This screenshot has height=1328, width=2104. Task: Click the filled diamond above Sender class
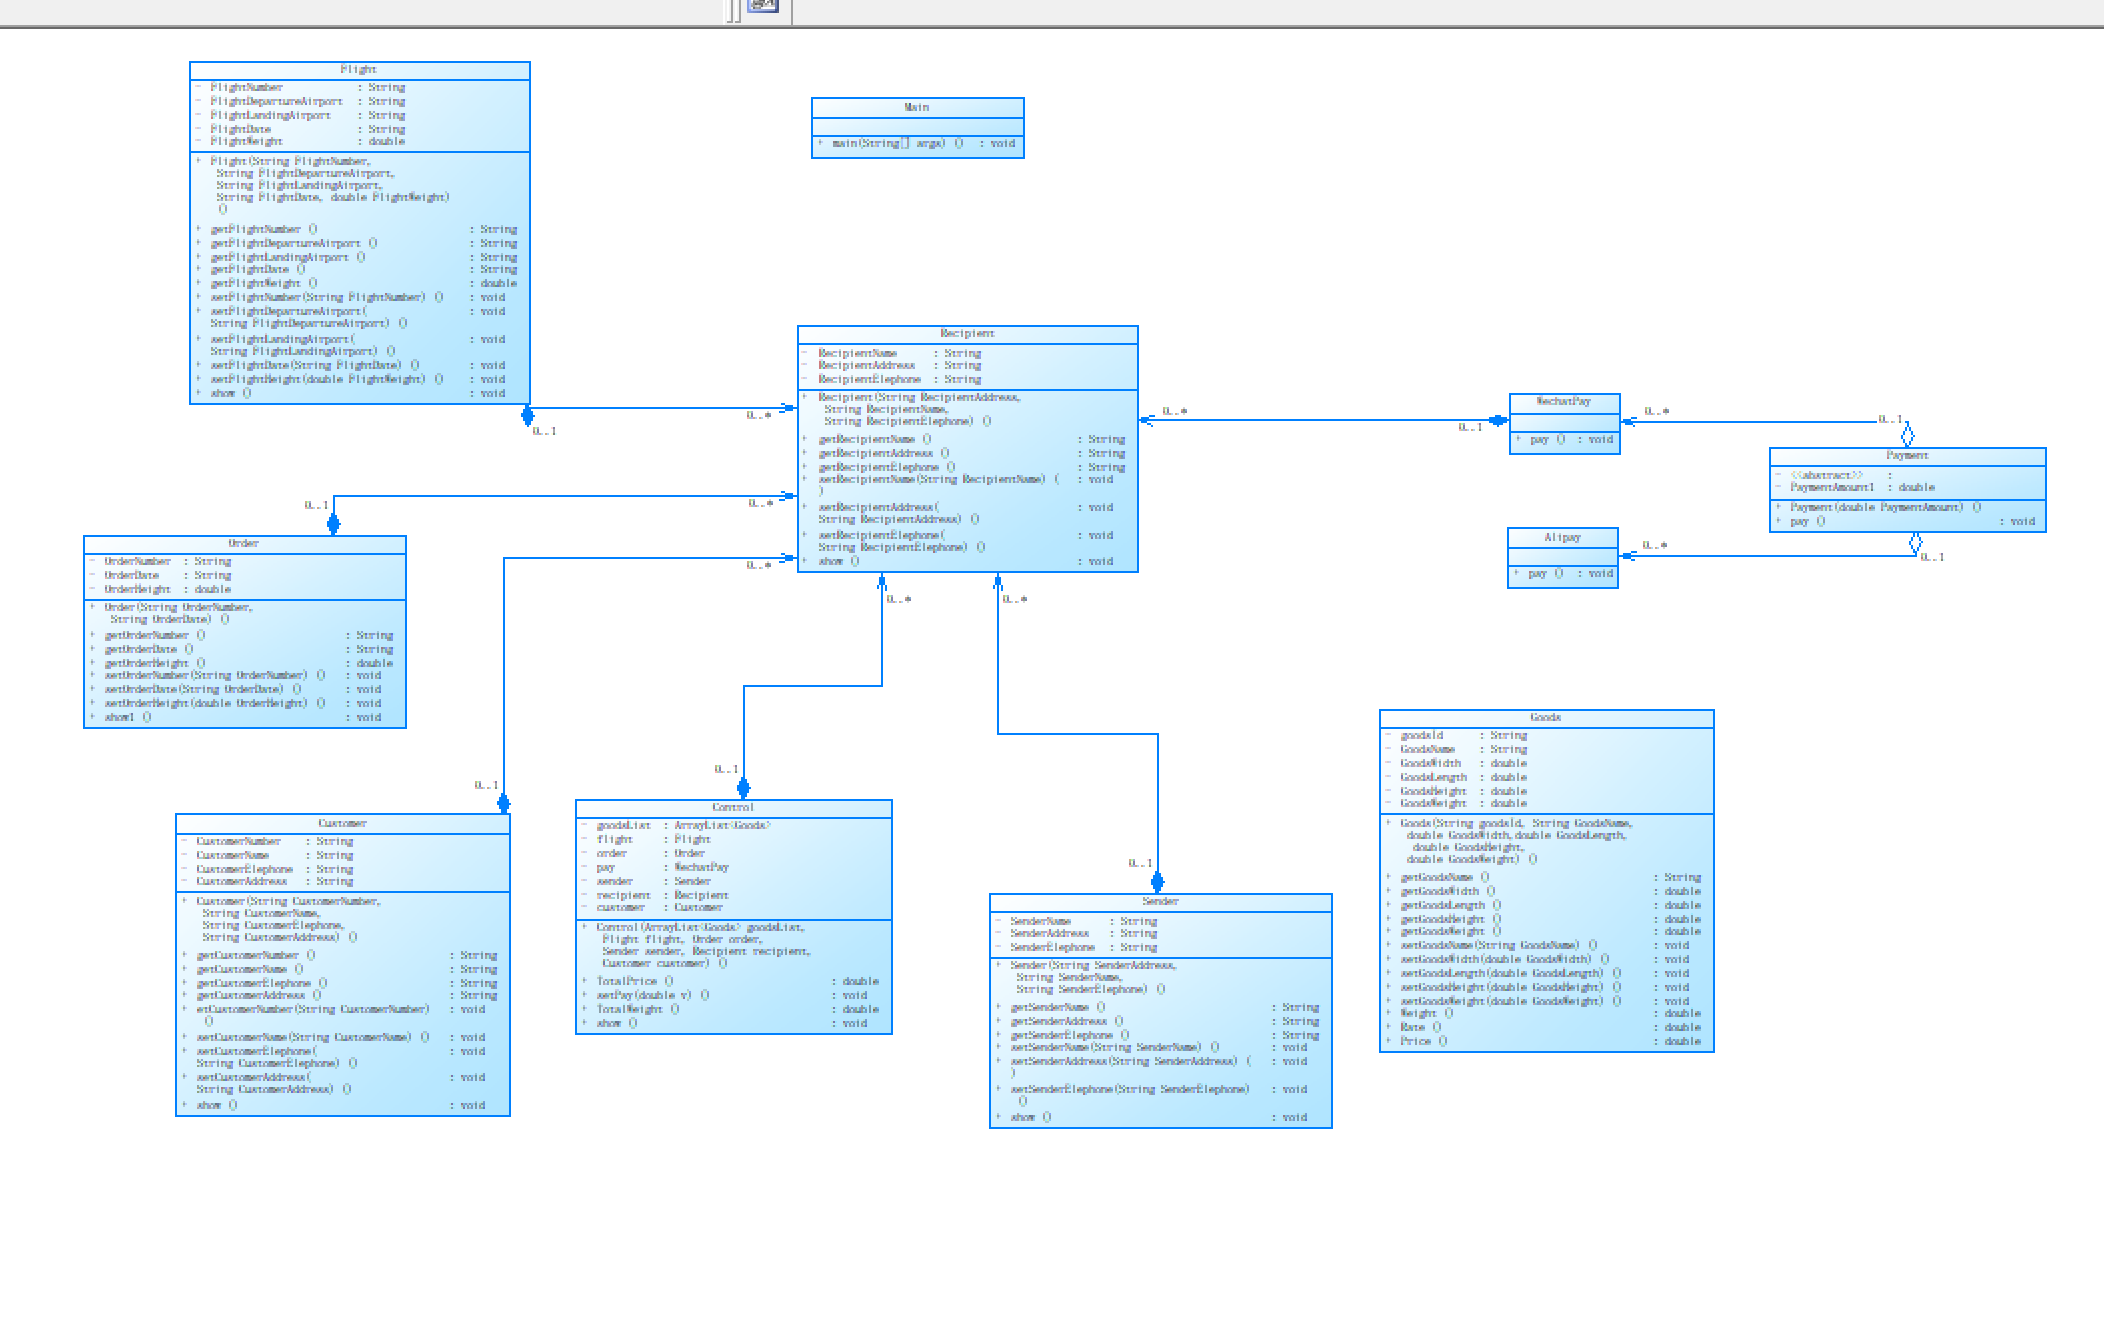[x=1157, y=882]
